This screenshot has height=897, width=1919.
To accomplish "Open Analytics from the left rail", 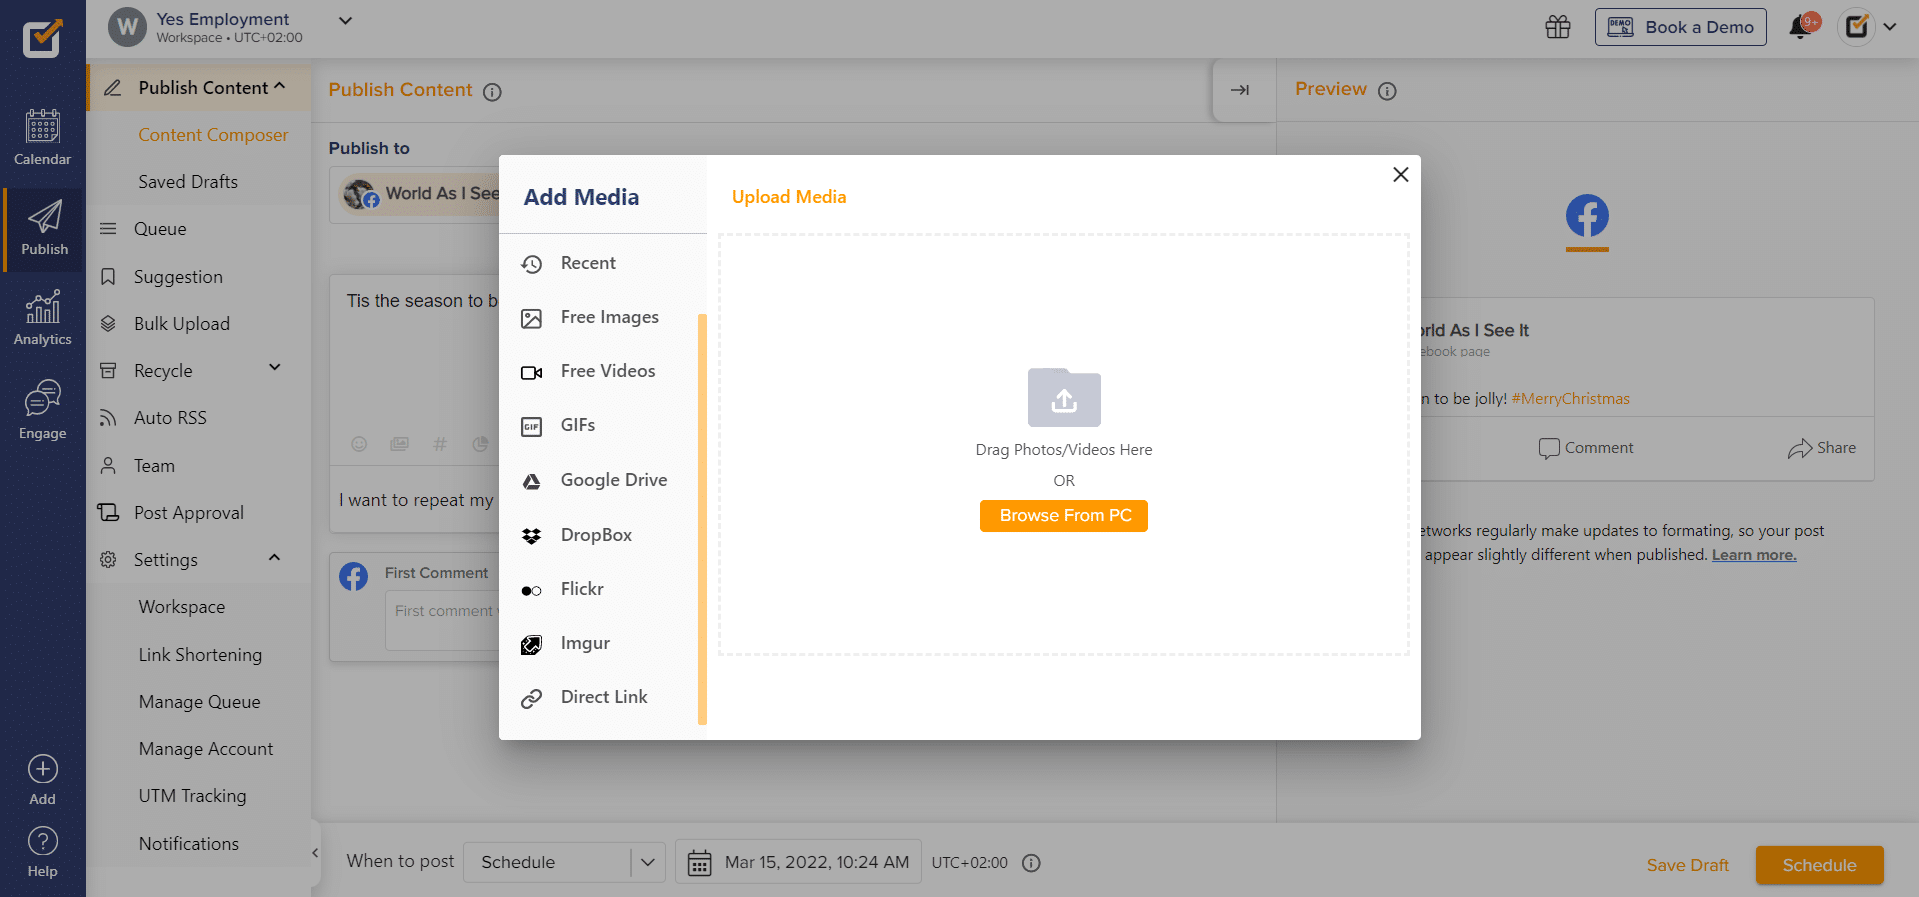I will 42,318.
